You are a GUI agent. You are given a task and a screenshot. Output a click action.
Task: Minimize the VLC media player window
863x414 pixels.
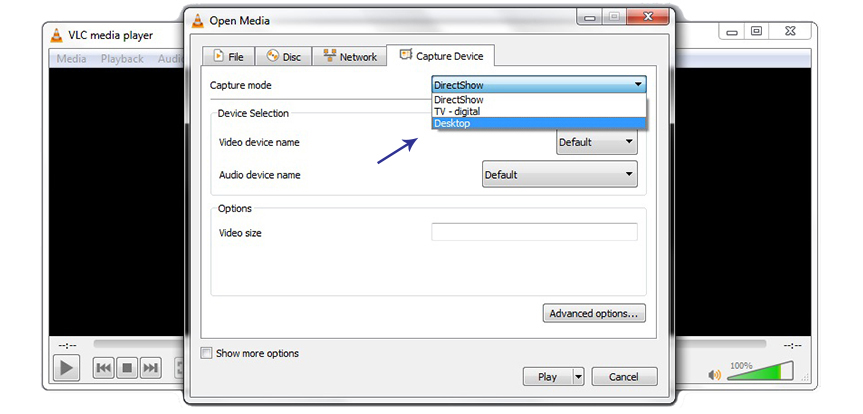click(x=732, y=31)
